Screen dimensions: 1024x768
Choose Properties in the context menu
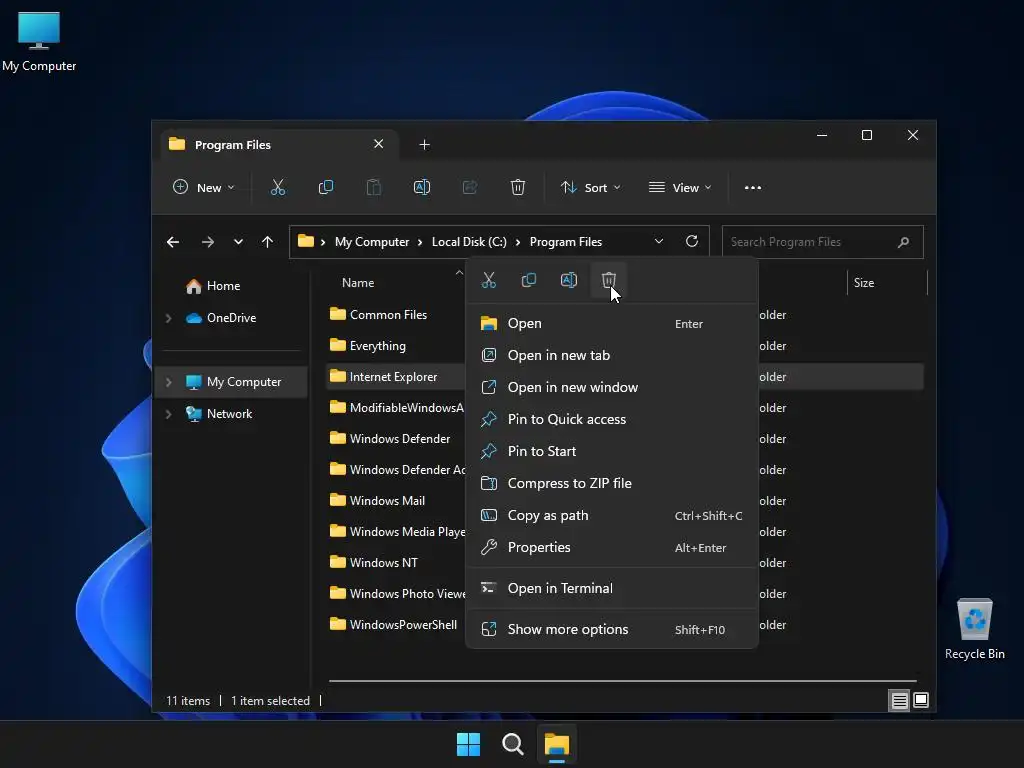[x=611, y=547]
